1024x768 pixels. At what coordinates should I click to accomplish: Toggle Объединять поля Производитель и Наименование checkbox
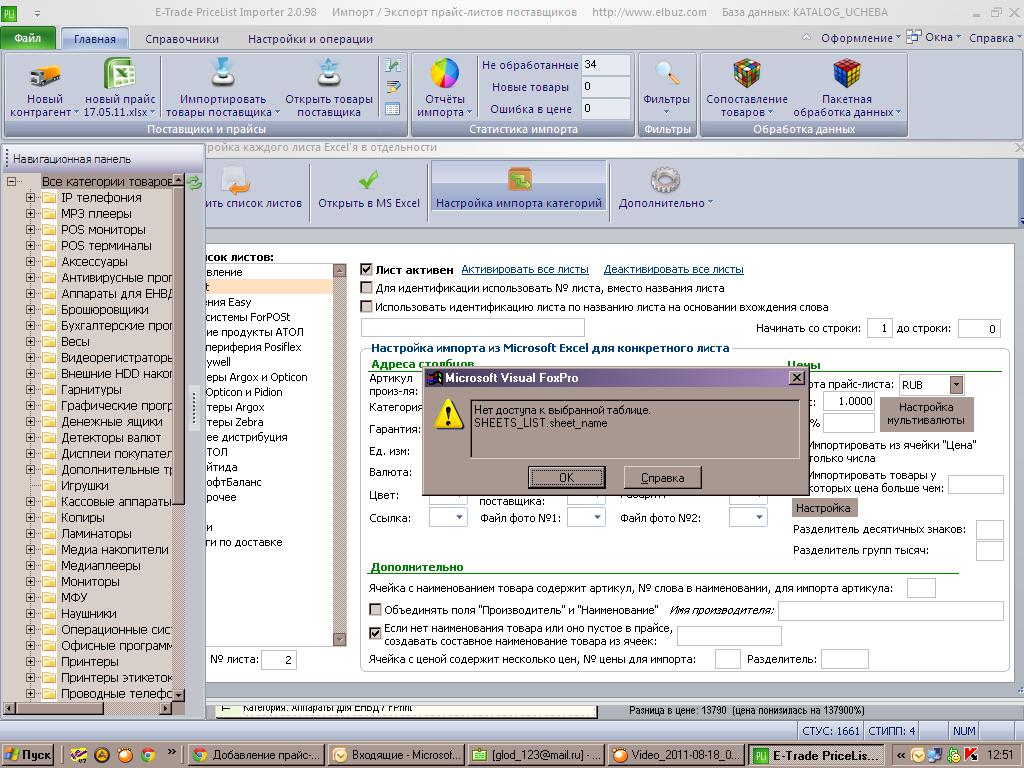pyautogui.click(x=375, y=609)
